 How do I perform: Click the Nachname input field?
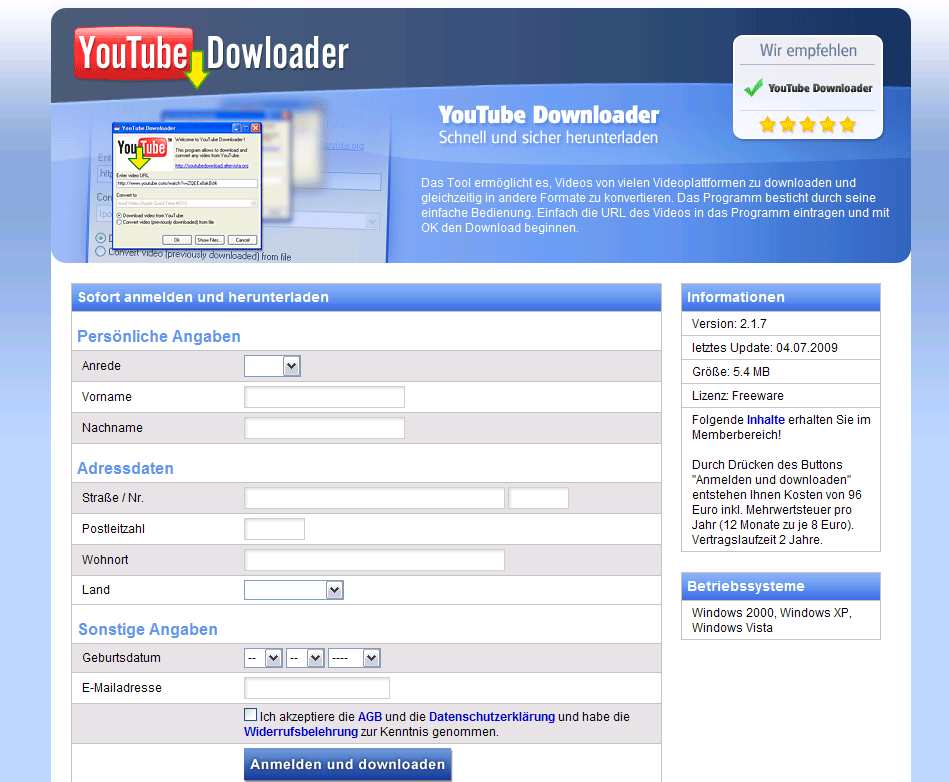coord(324,428)
